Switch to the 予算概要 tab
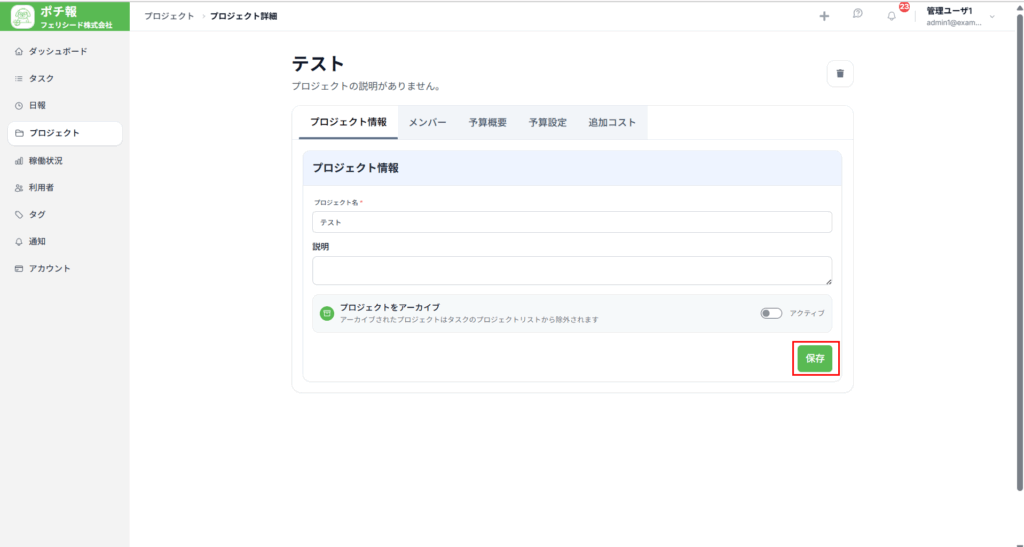The width and height of the screenshot is (1024, 547). tap(487, 122)
